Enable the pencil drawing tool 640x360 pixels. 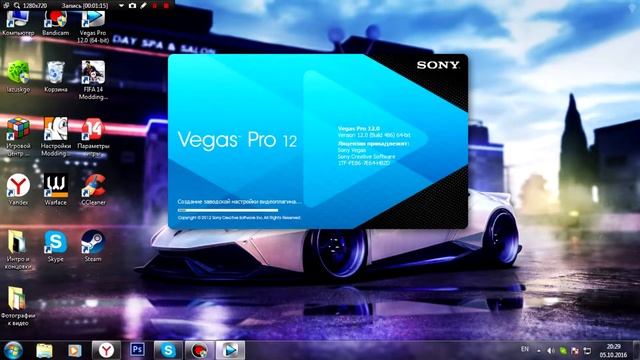(143, 6)
